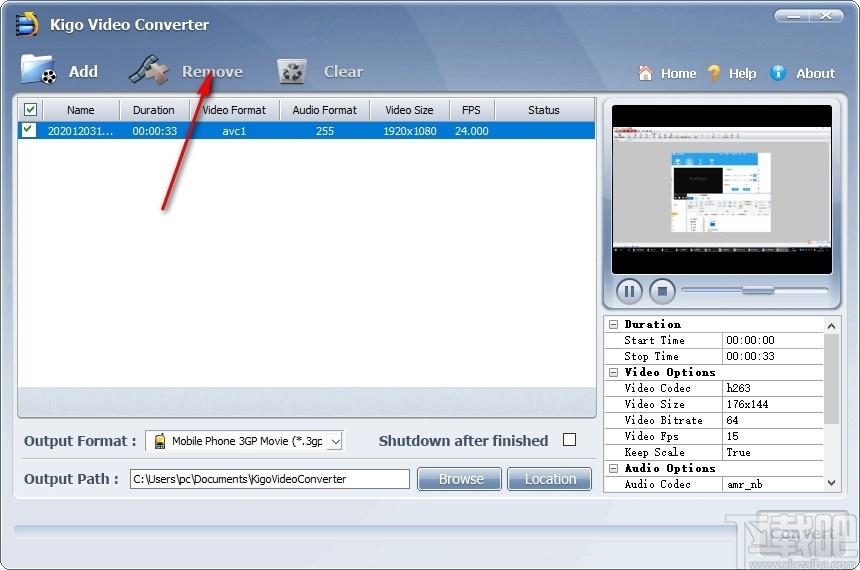The height and width of the screenshot is (570, 860).
Task: Click the Video Format column header
Action: 234,110
